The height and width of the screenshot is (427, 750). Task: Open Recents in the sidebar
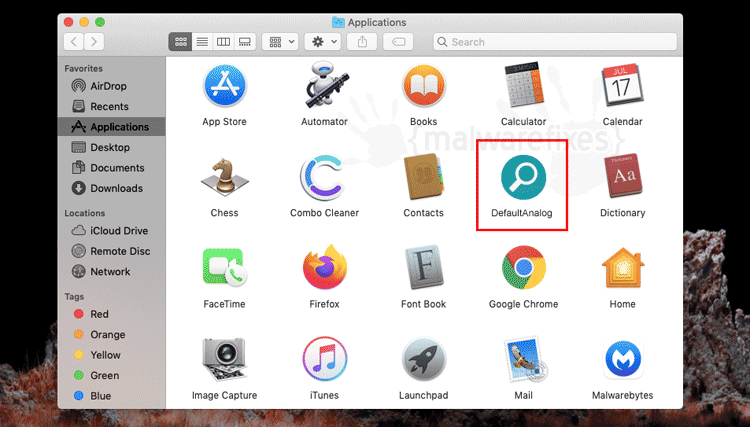point(111,106)
